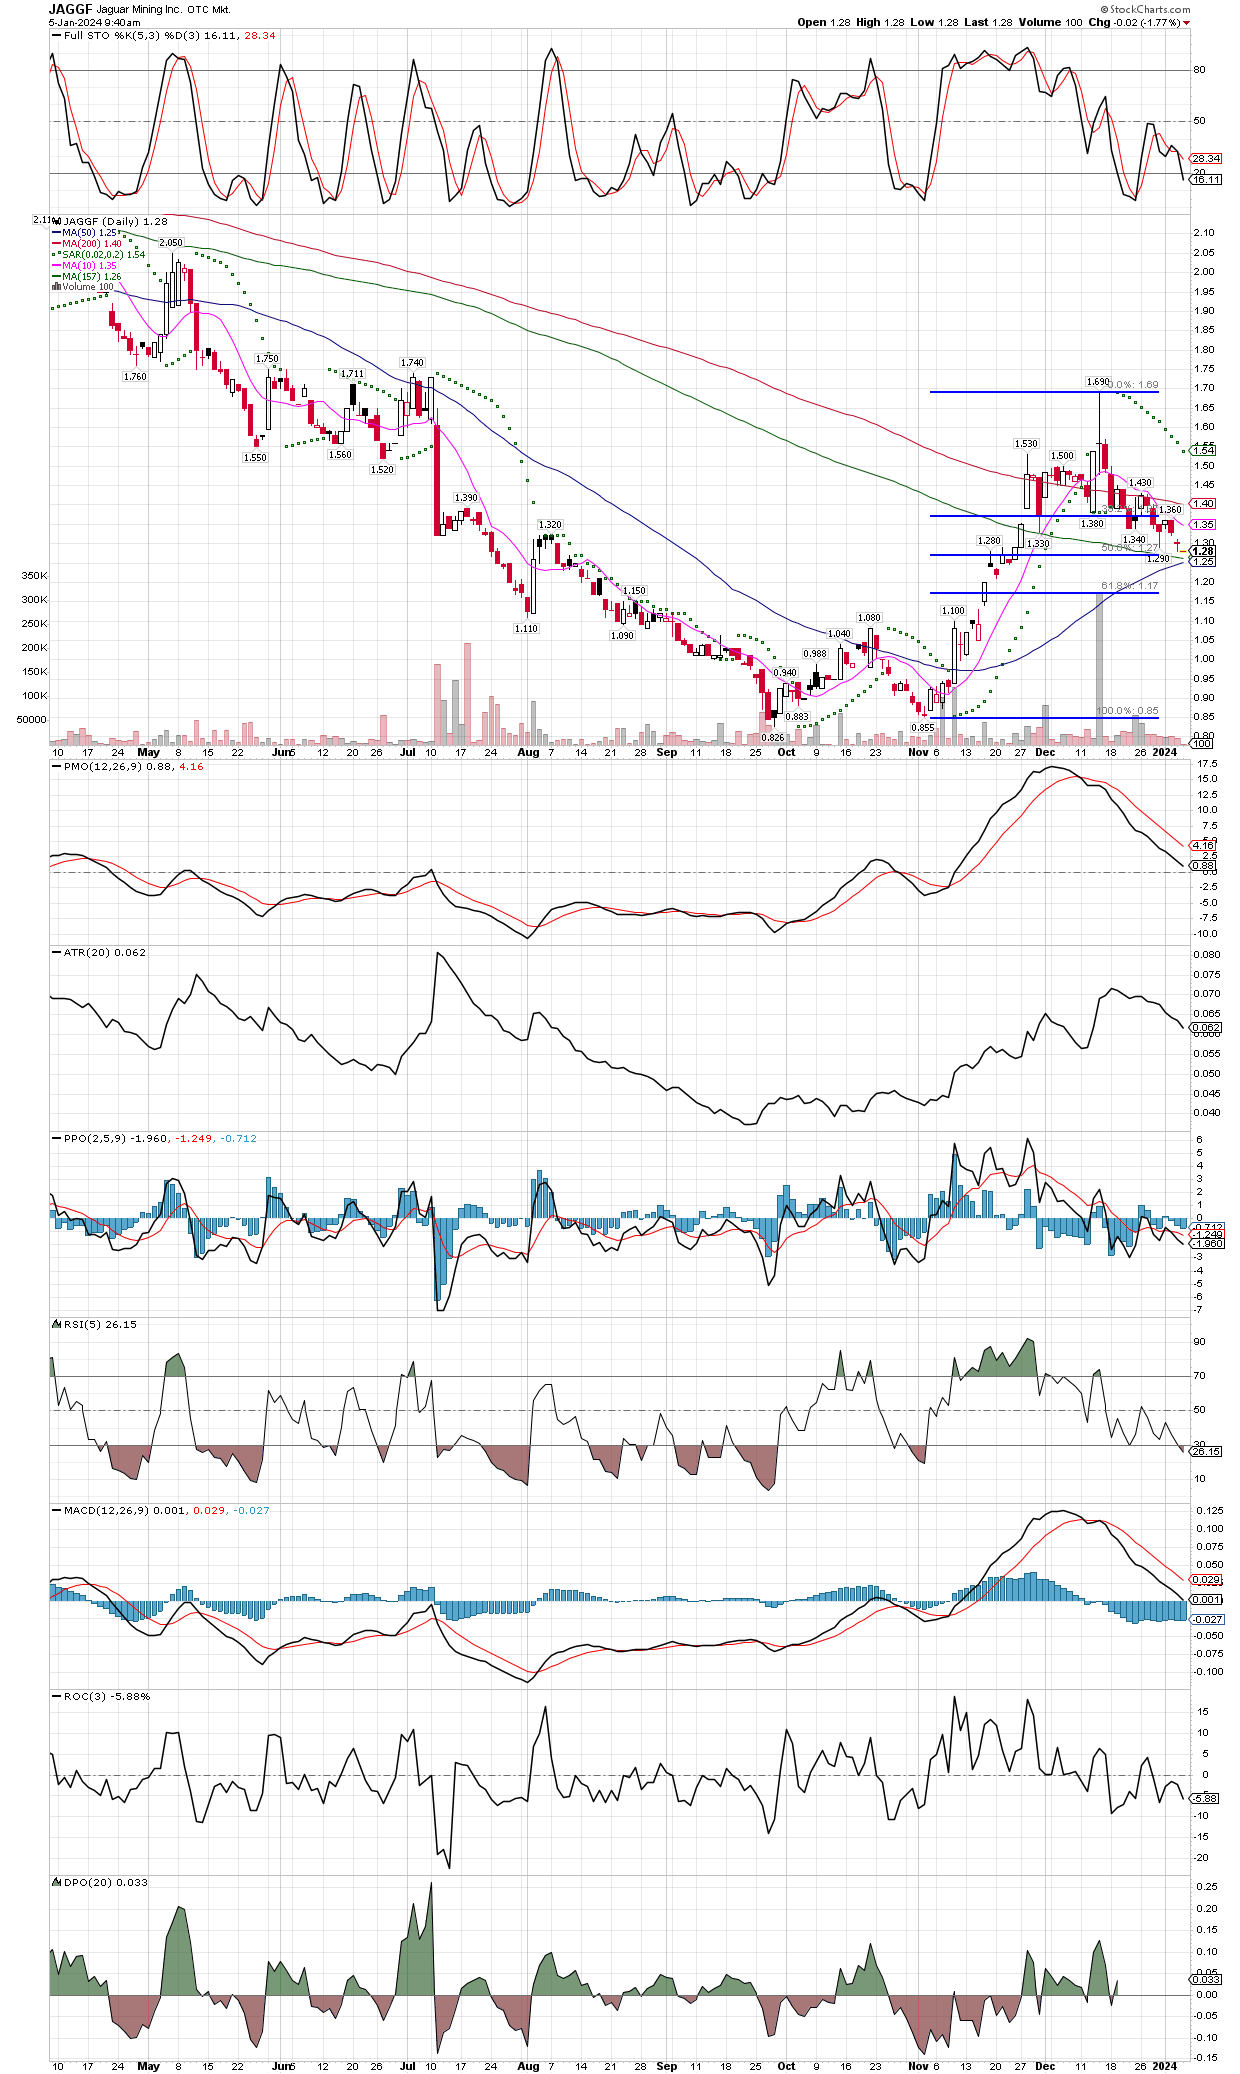The image size is (1240, 2074).
Task: Click the "Low 1.28" quote value
Action: click(933, 22)
